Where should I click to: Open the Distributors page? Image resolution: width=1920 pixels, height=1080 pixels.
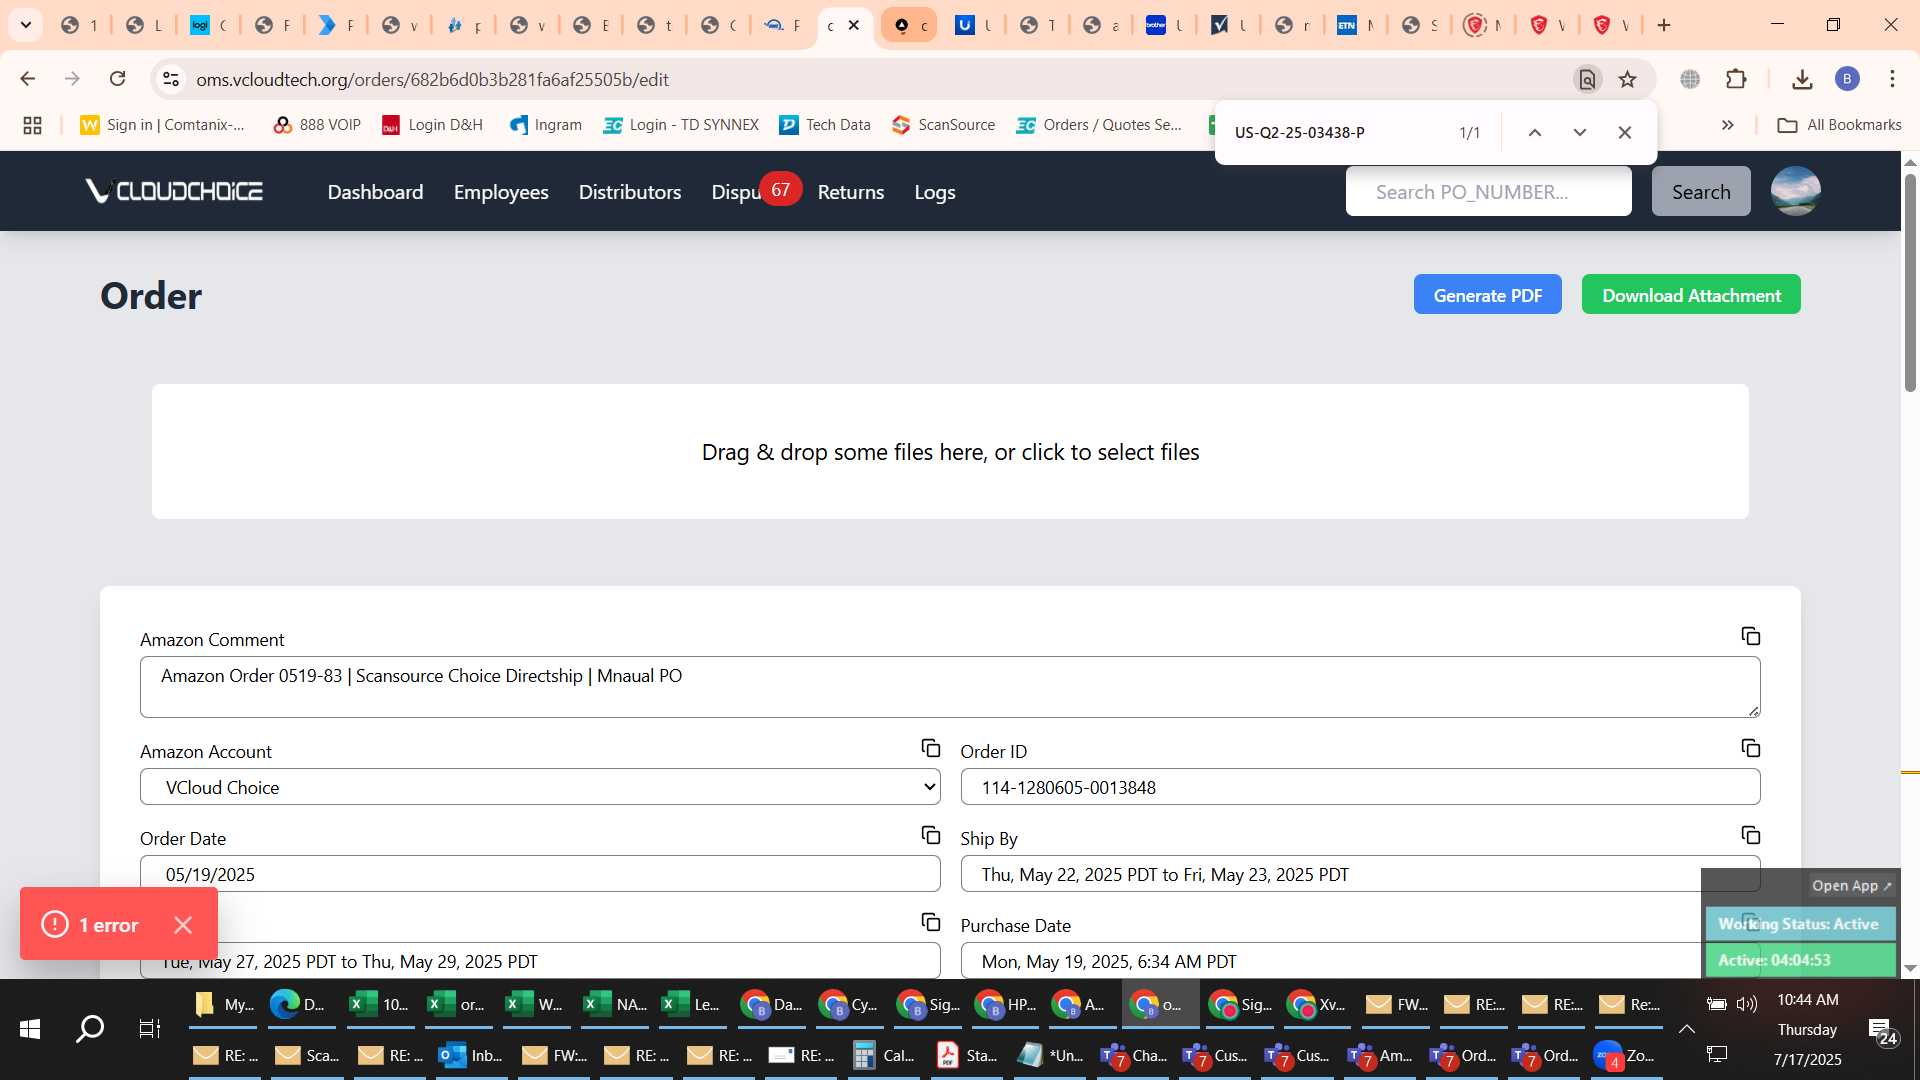coord(630,192)
